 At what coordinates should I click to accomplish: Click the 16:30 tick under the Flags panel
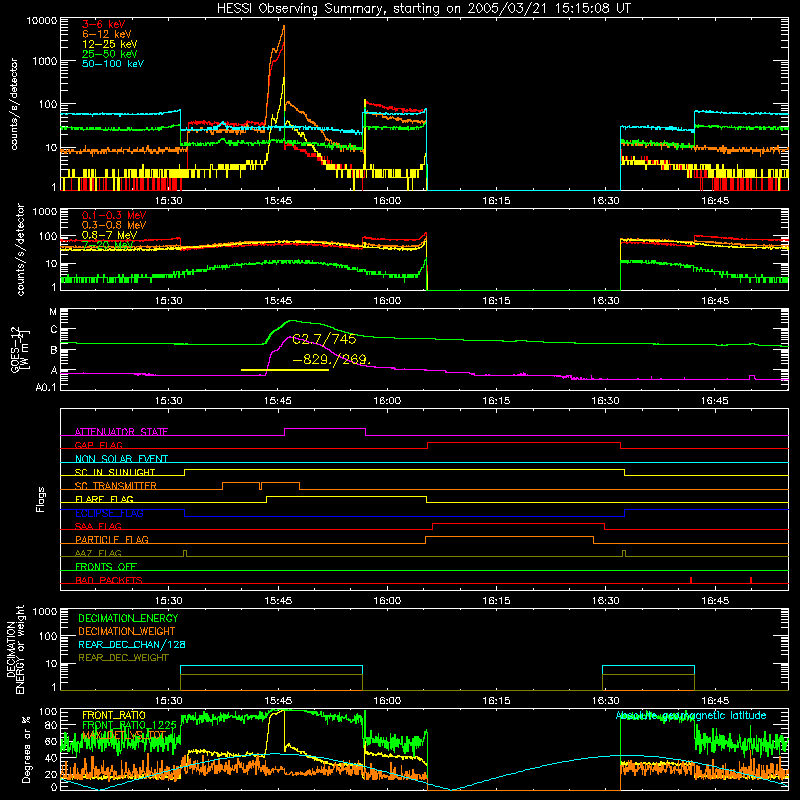pos(606,601)
